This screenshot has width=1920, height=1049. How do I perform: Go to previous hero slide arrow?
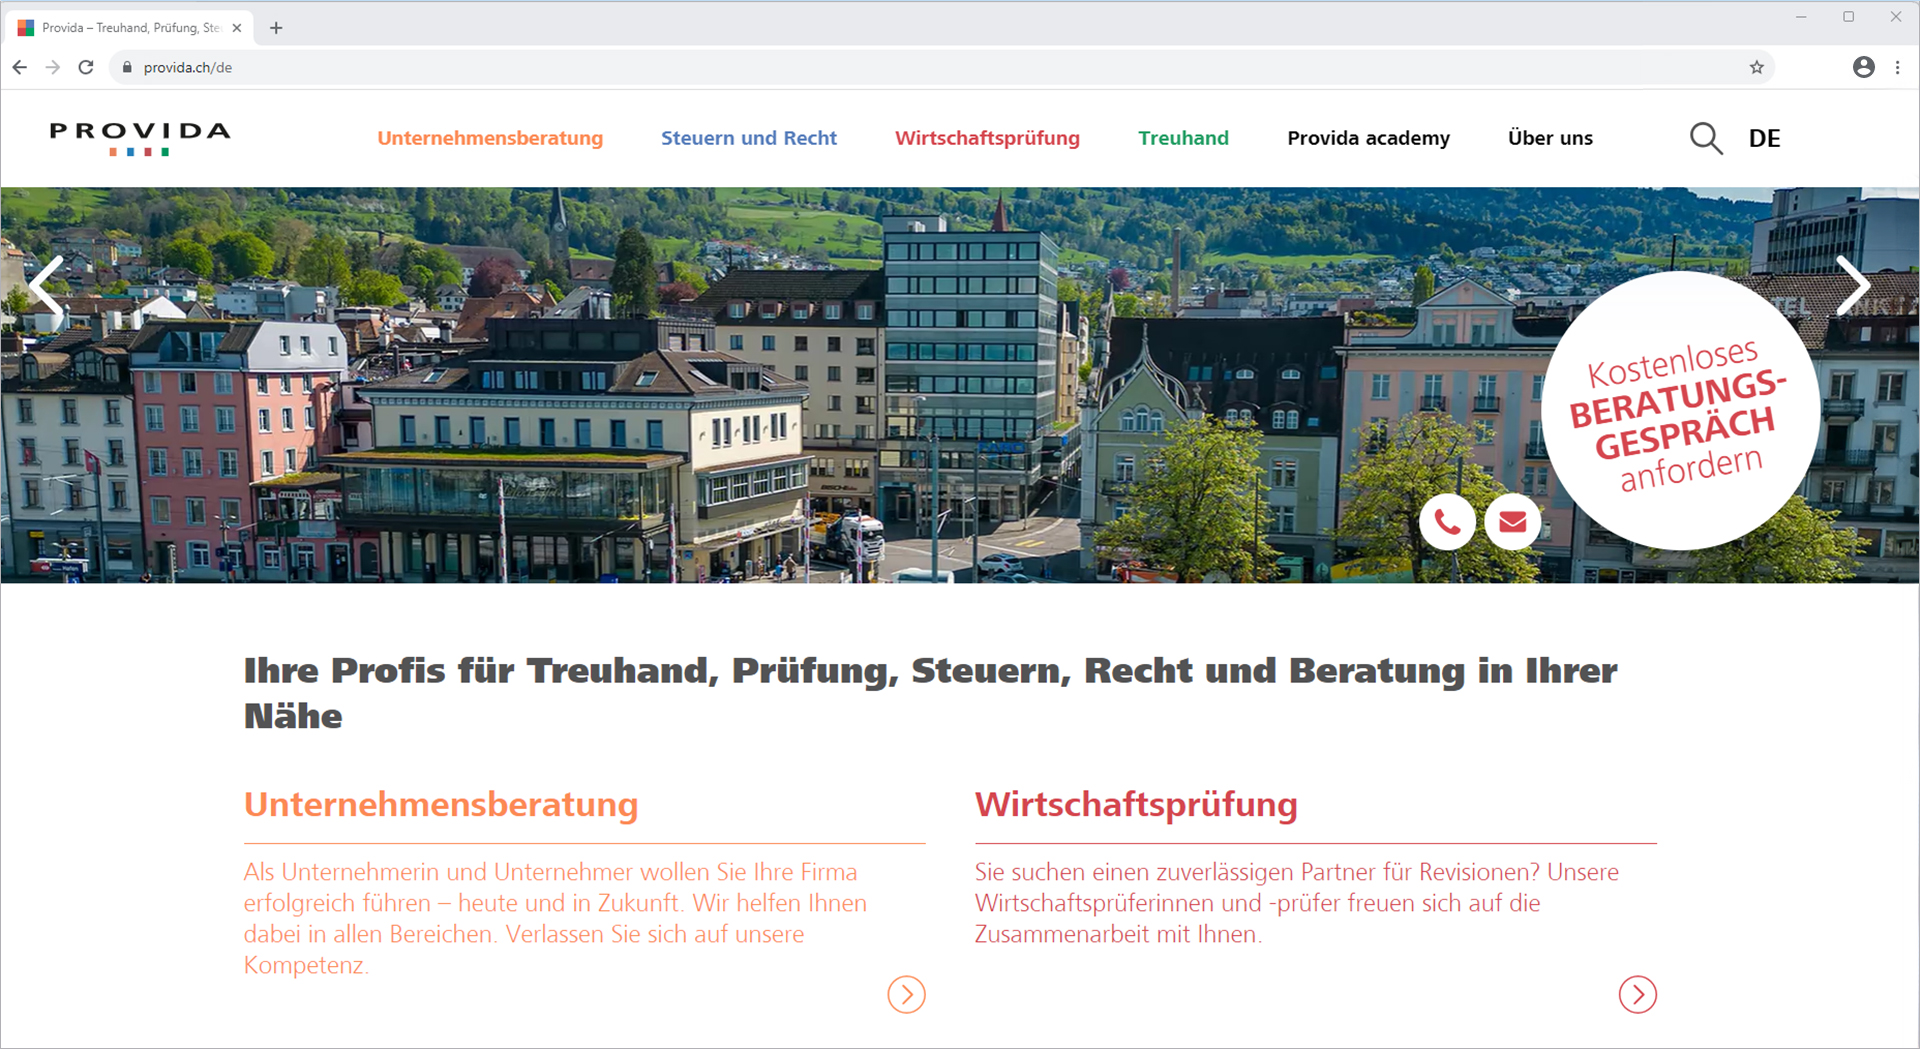click(x=47, y=288)
